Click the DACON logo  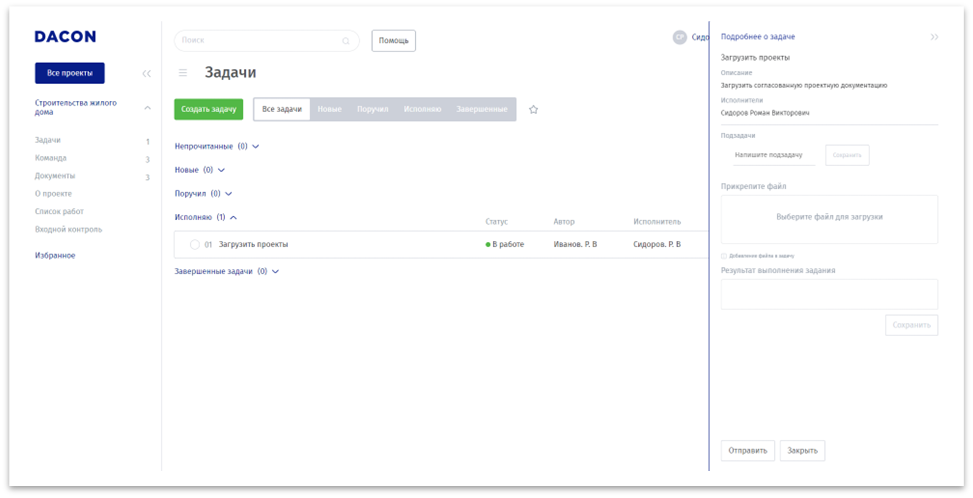(x=65, y=37)
